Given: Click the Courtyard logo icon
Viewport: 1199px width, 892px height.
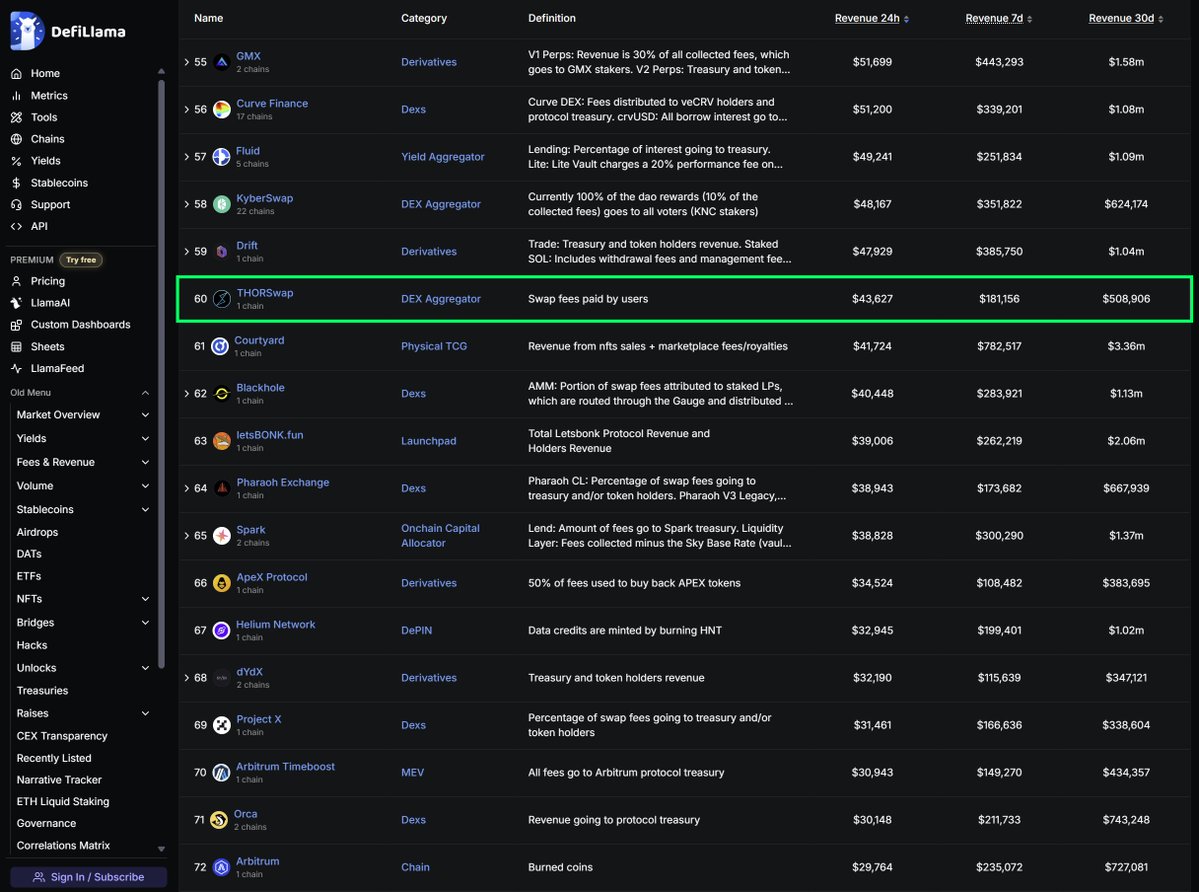Looking at the screenshot, I should point(219,346).
